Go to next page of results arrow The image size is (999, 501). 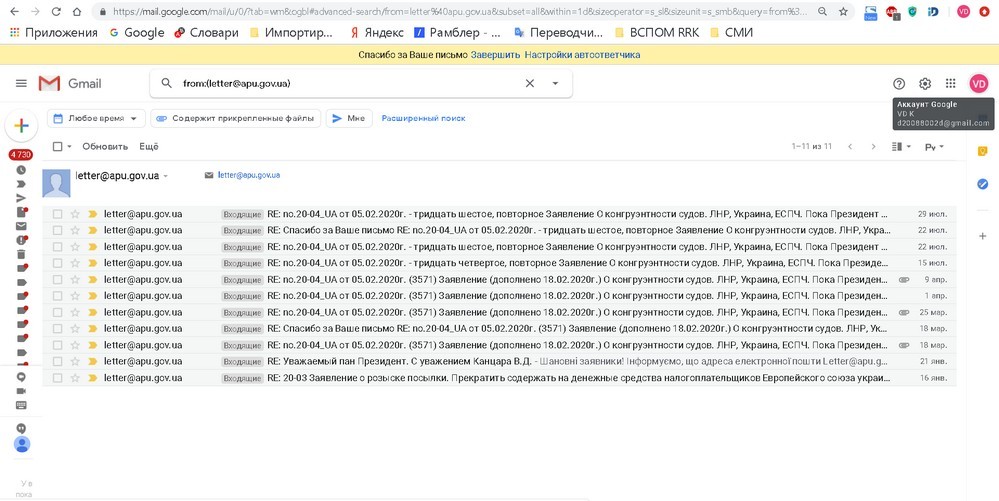873,147
